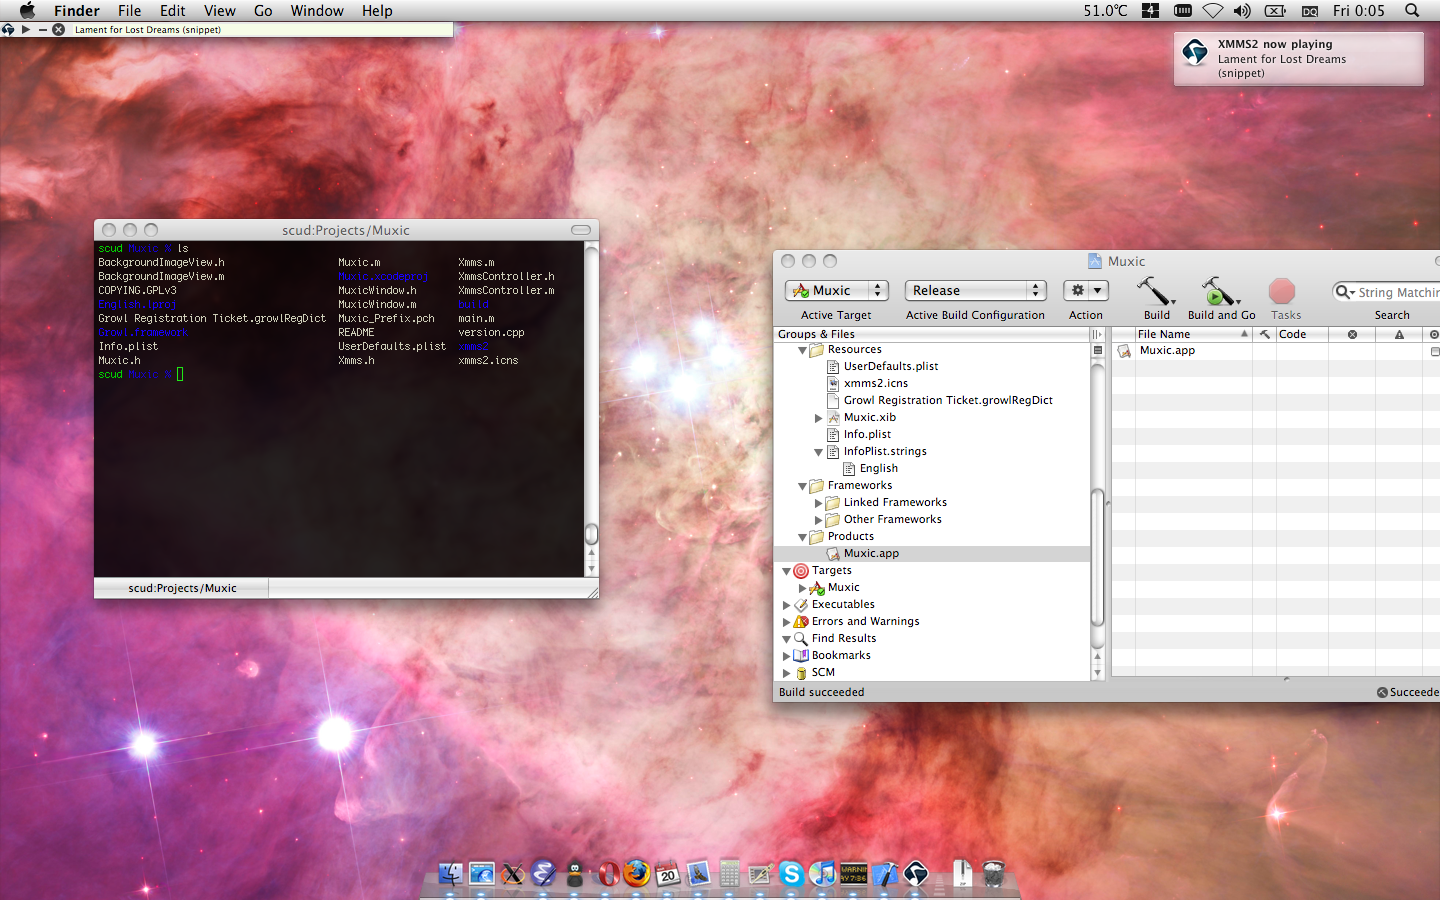This screenshot has width=1440, height=900.
Task: Open the search magnifier options in Xcode
Action: tap(1345, 292)
